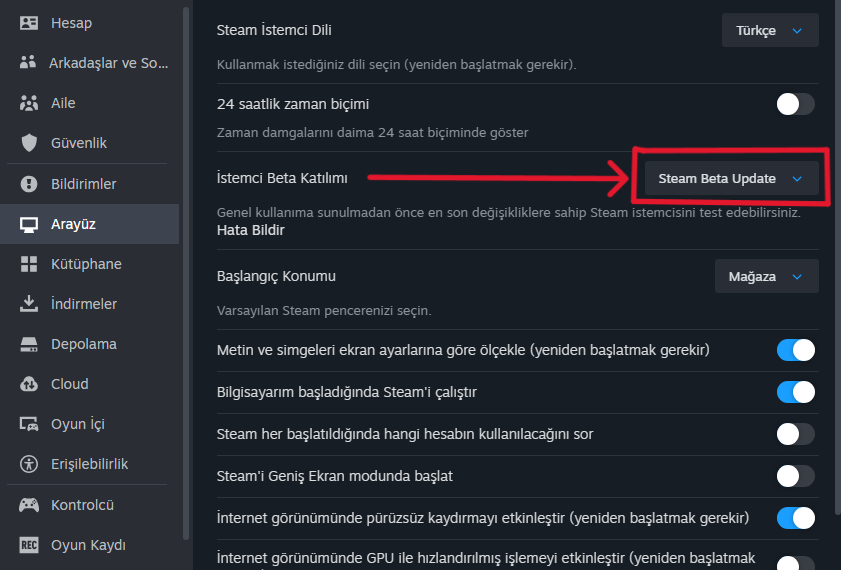Switch to the Depolama settings section

point(84,344)
